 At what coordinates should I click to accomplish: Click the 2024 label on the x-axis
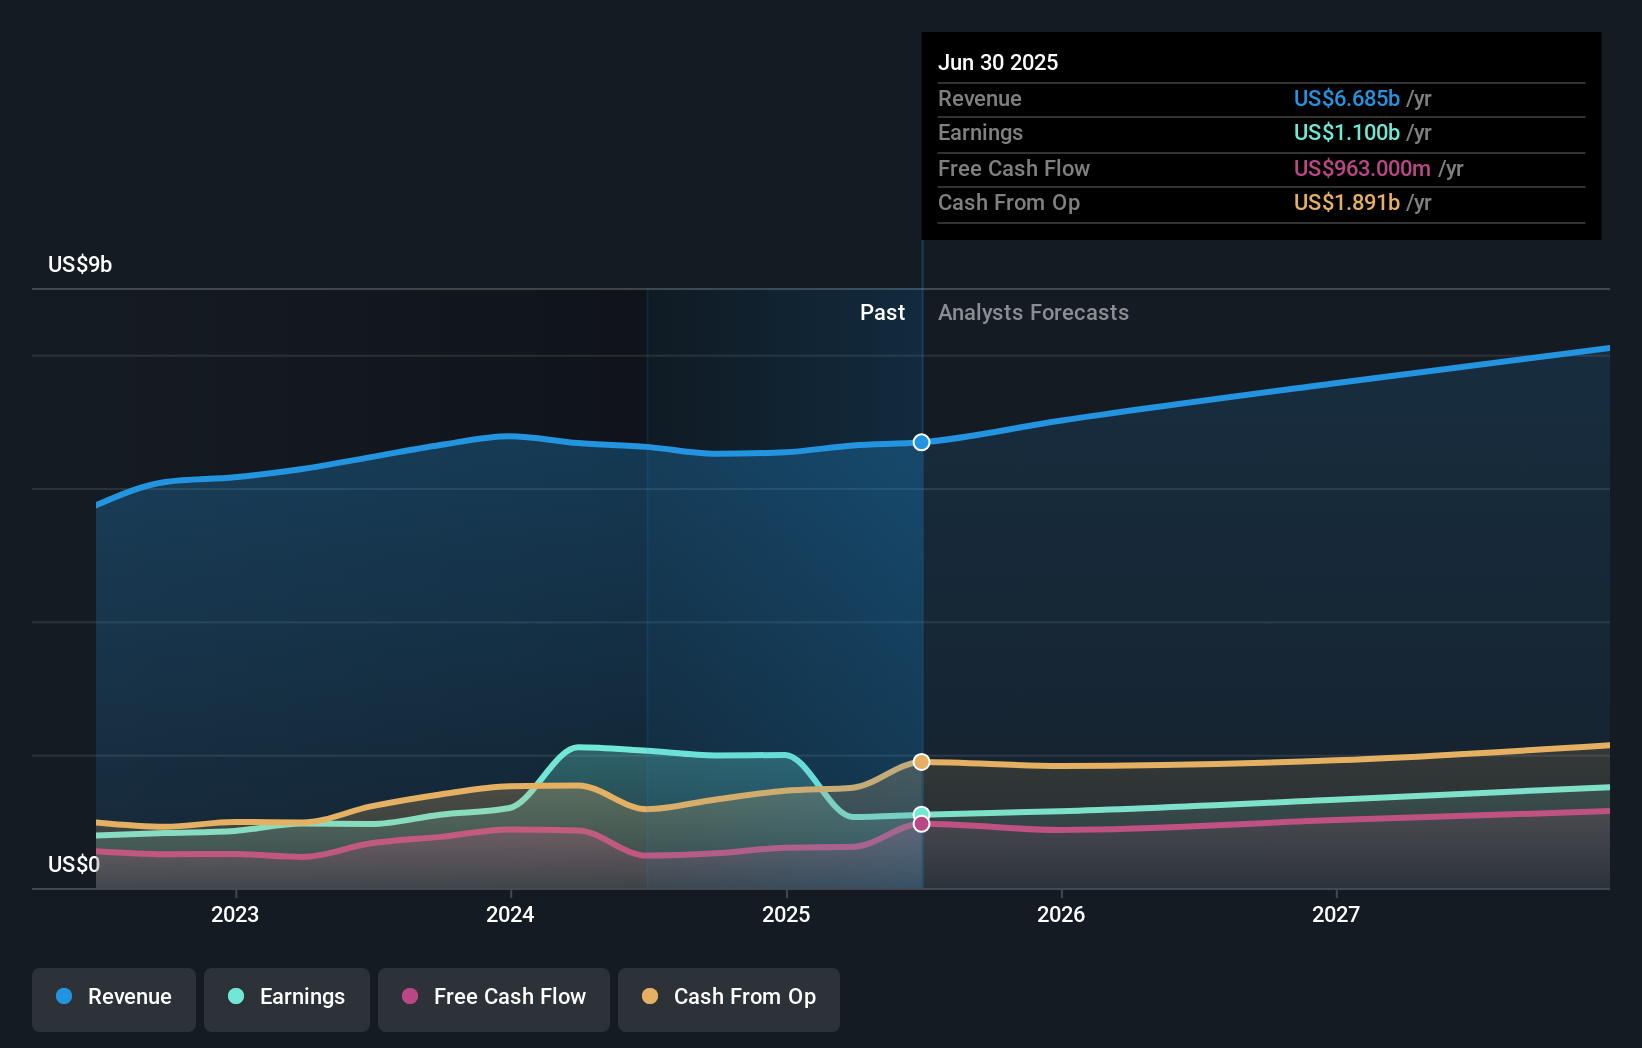click(x=510, y=913)
